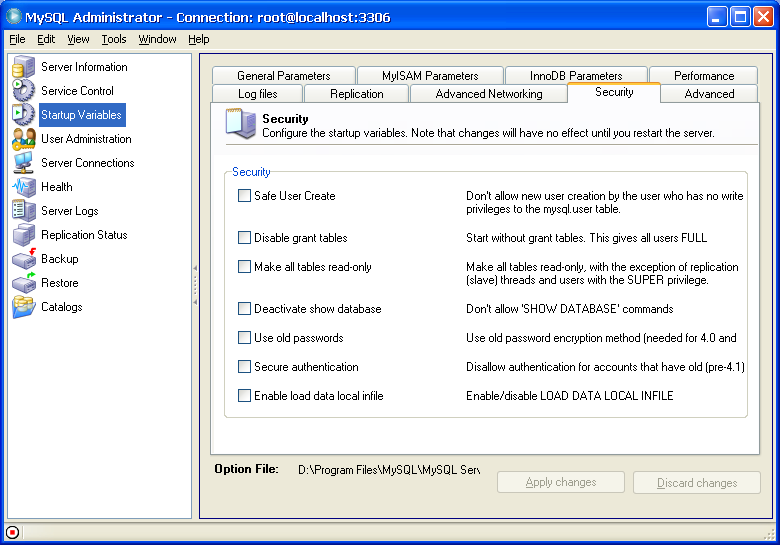Toggle Use old passwords checkbox
This screenshot has height=545, width=780.
(x=244, y=338)
